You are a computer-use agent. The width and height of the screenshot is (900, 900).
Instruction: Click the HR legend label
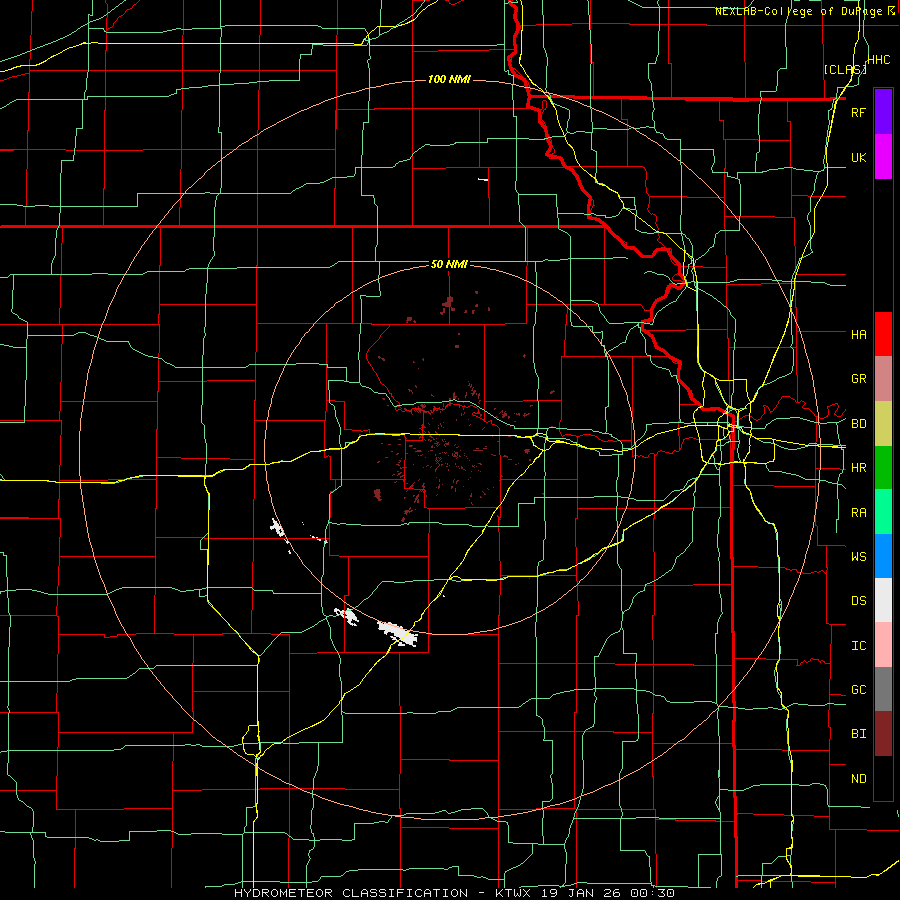click(x=858, y=468)
